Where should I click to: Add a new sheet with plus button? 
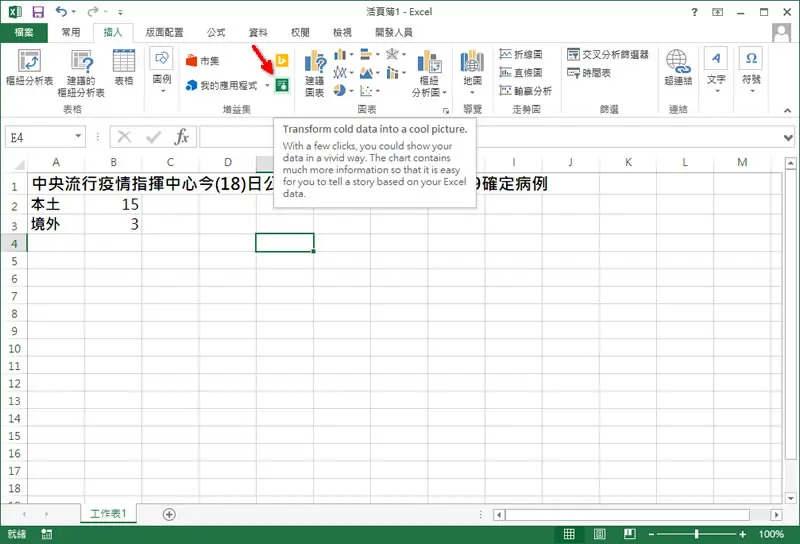tap(169, 514)
